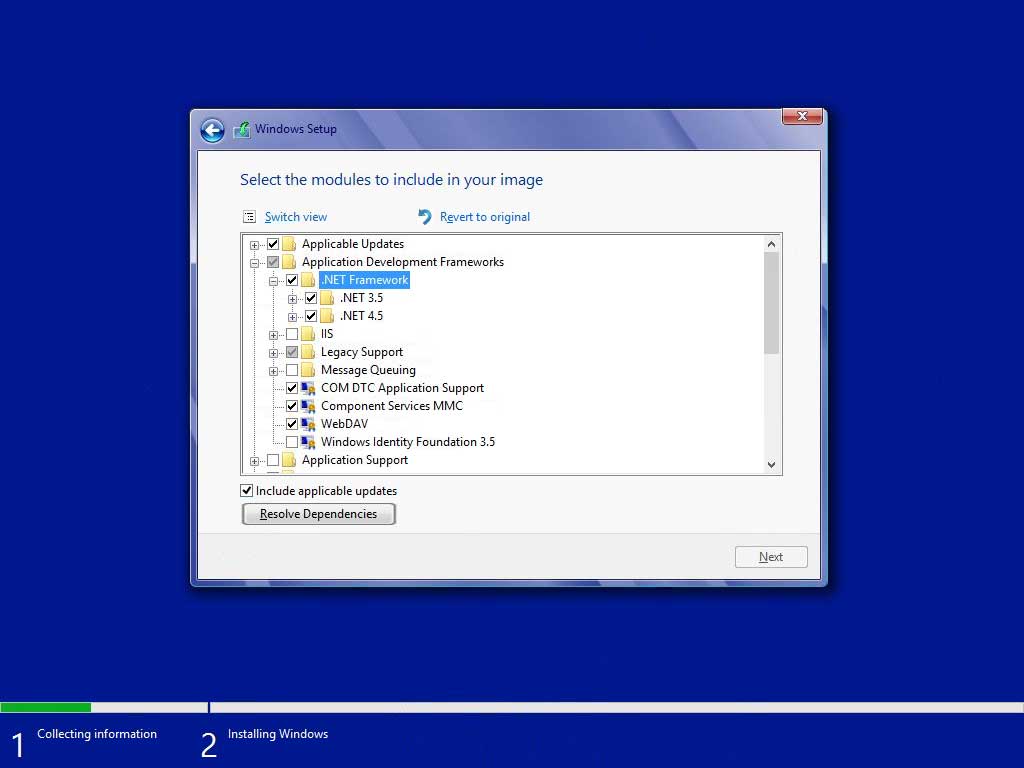Click the .NET 4.5 folder icon
Viewport: 1024px width, 768px height.
click(x=327, y=316)
